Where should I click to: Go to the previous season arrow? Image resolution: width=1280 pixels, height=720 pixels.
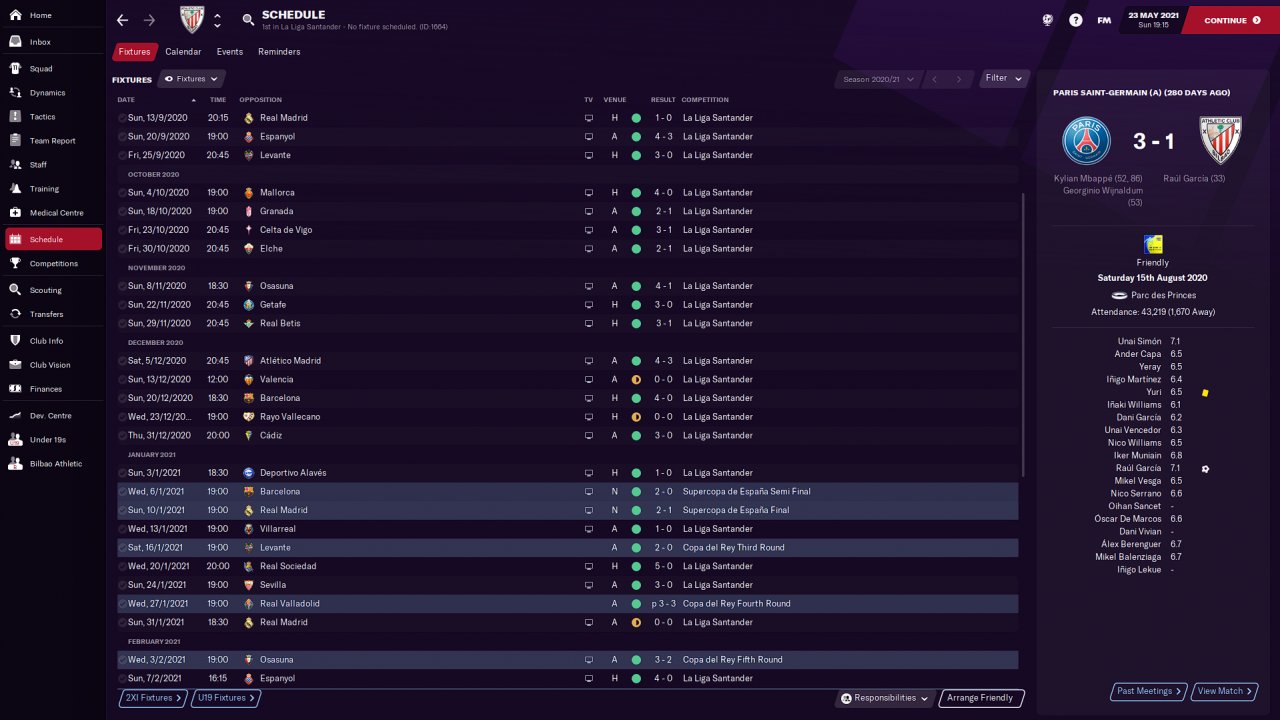pyautogui.click(x=933, y=79)
